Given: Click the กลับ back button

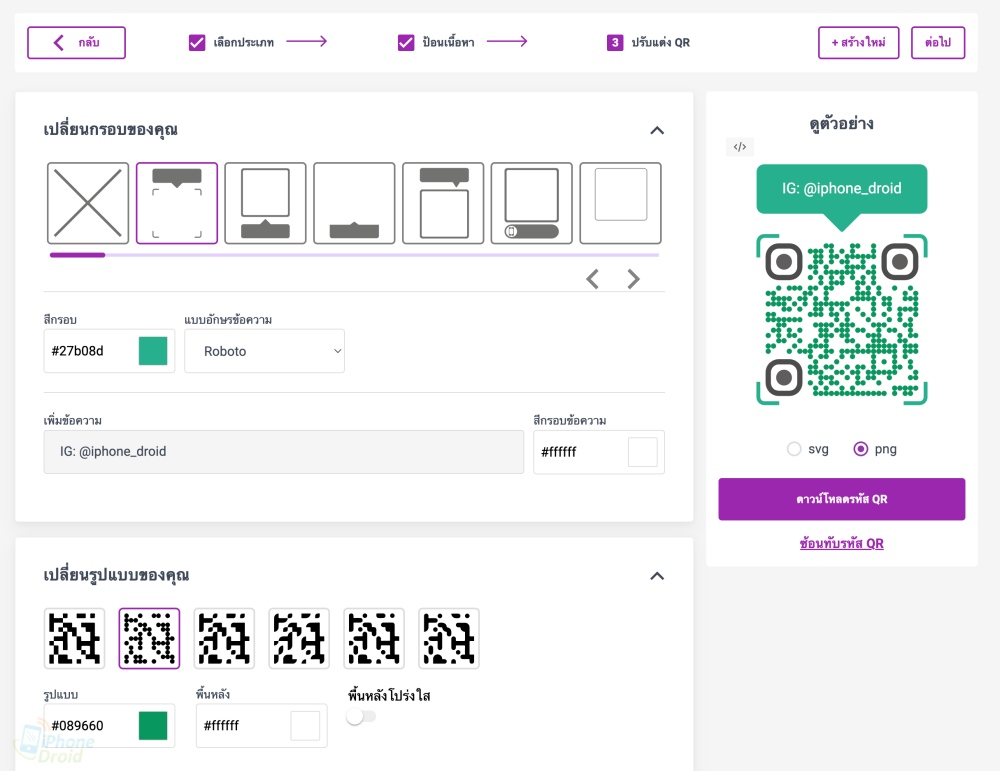Looking at the screenshot, I should click(77, 43).
